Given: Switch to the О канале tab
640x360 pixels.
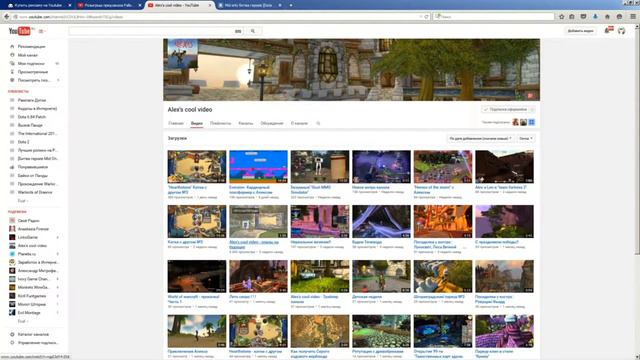Looking at the screenshot, I should 299,123.
